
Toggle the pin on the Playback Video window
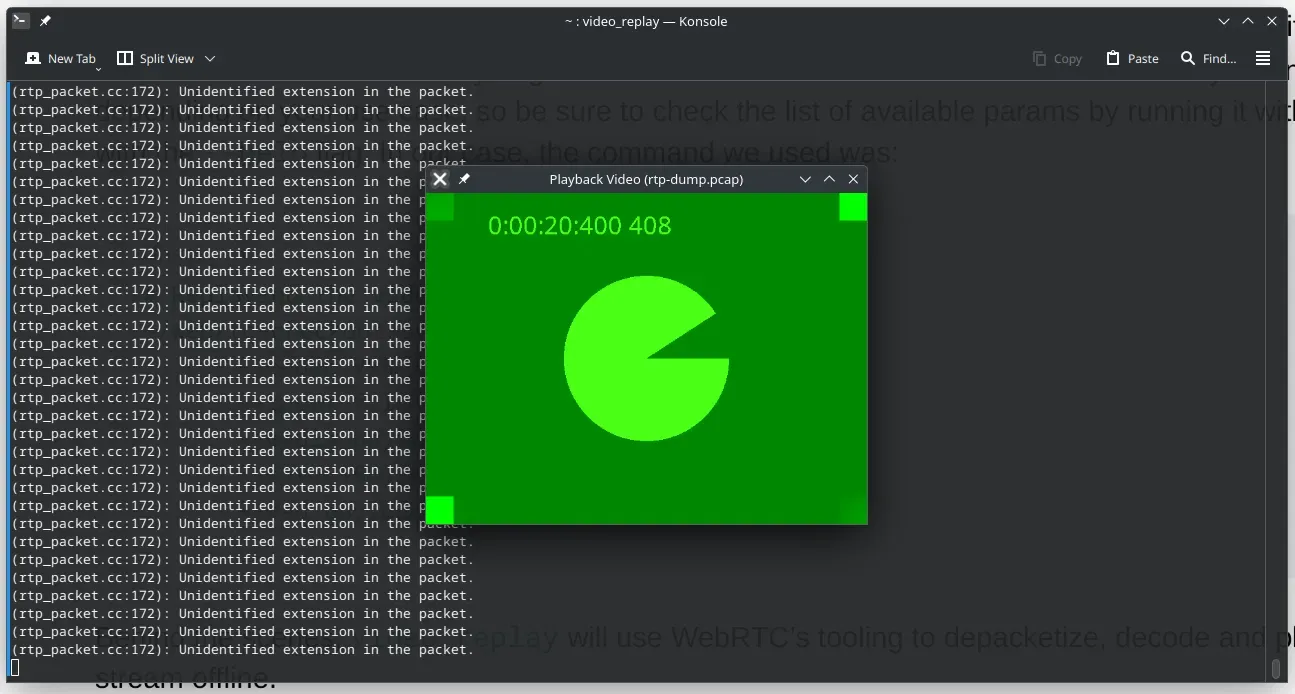464,179
